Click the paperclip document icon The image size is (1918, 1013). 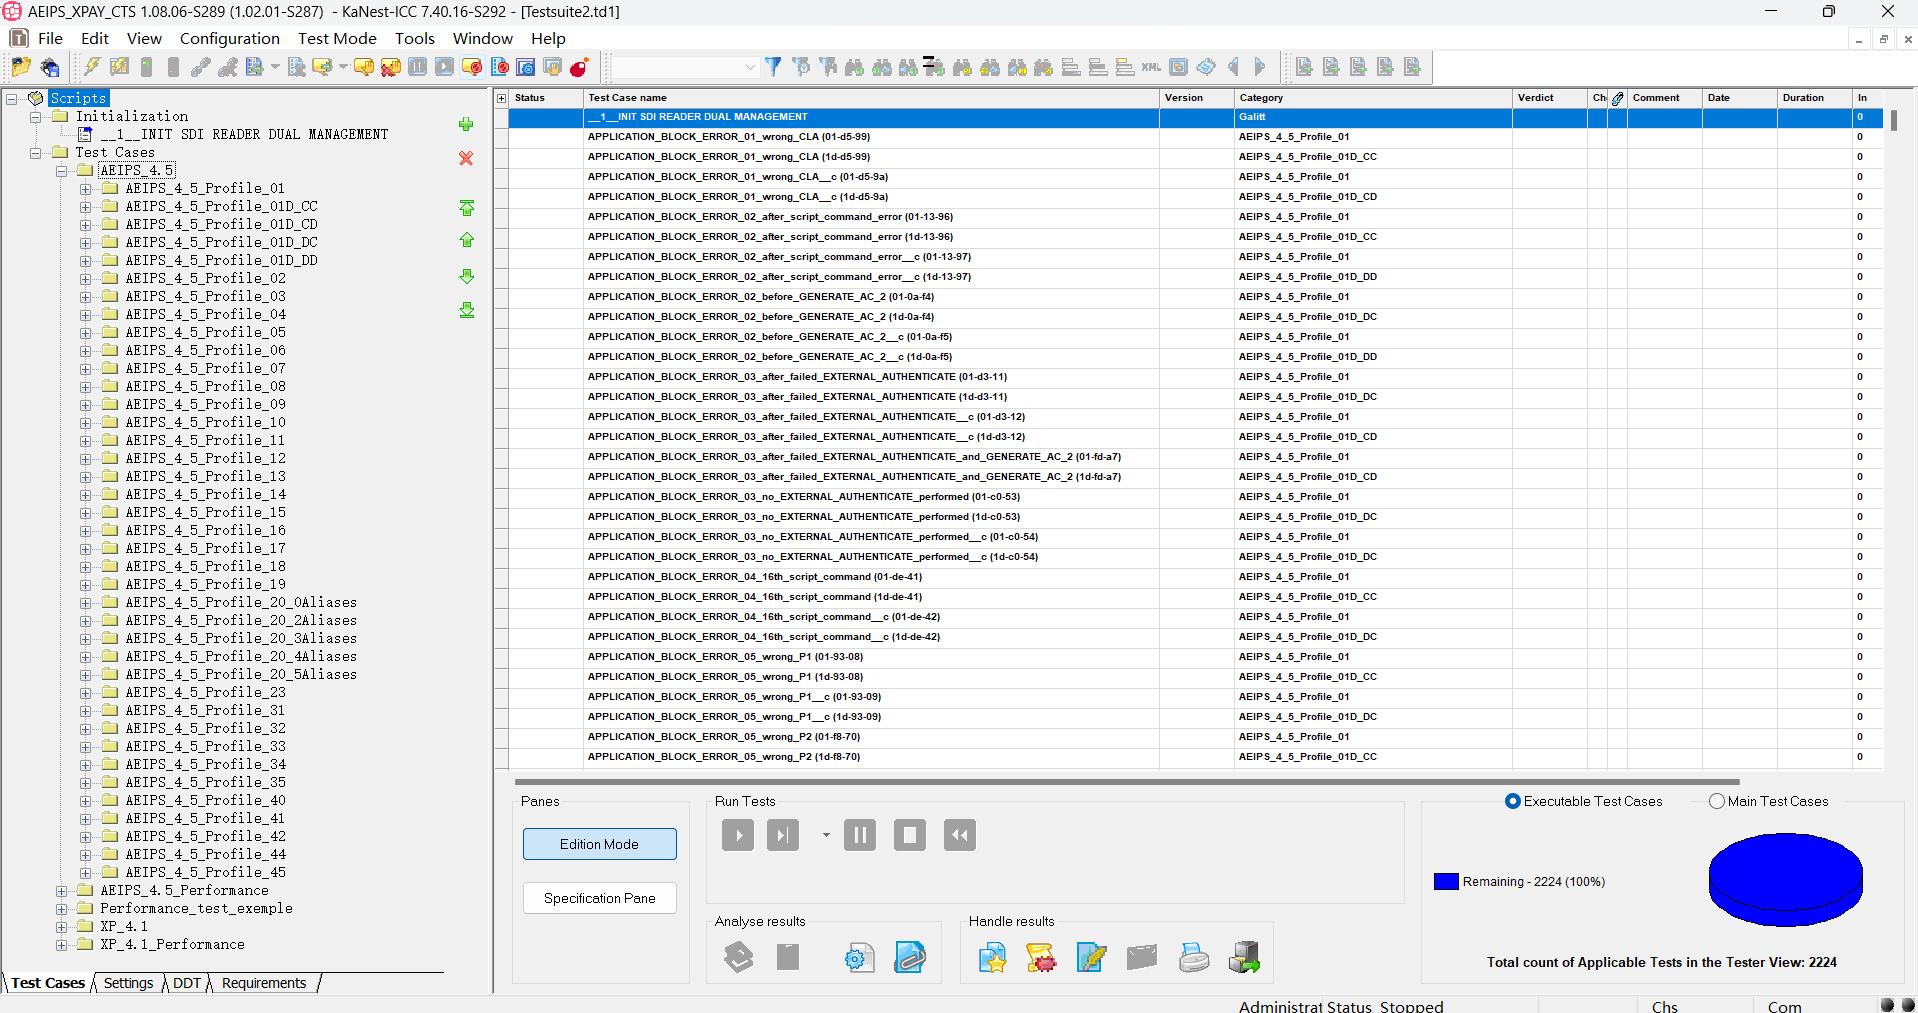(909, 957)
